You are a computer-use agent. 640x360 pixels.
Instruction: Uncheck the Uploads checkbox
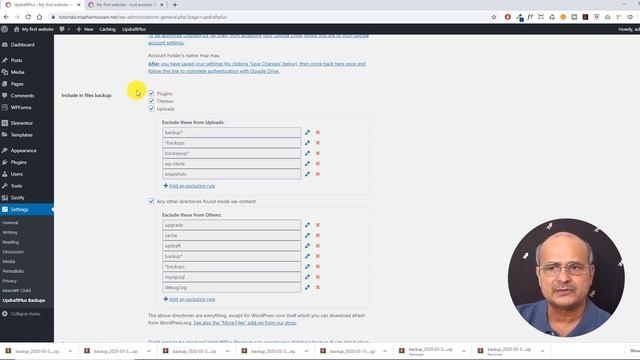click(x=151, y=109)
